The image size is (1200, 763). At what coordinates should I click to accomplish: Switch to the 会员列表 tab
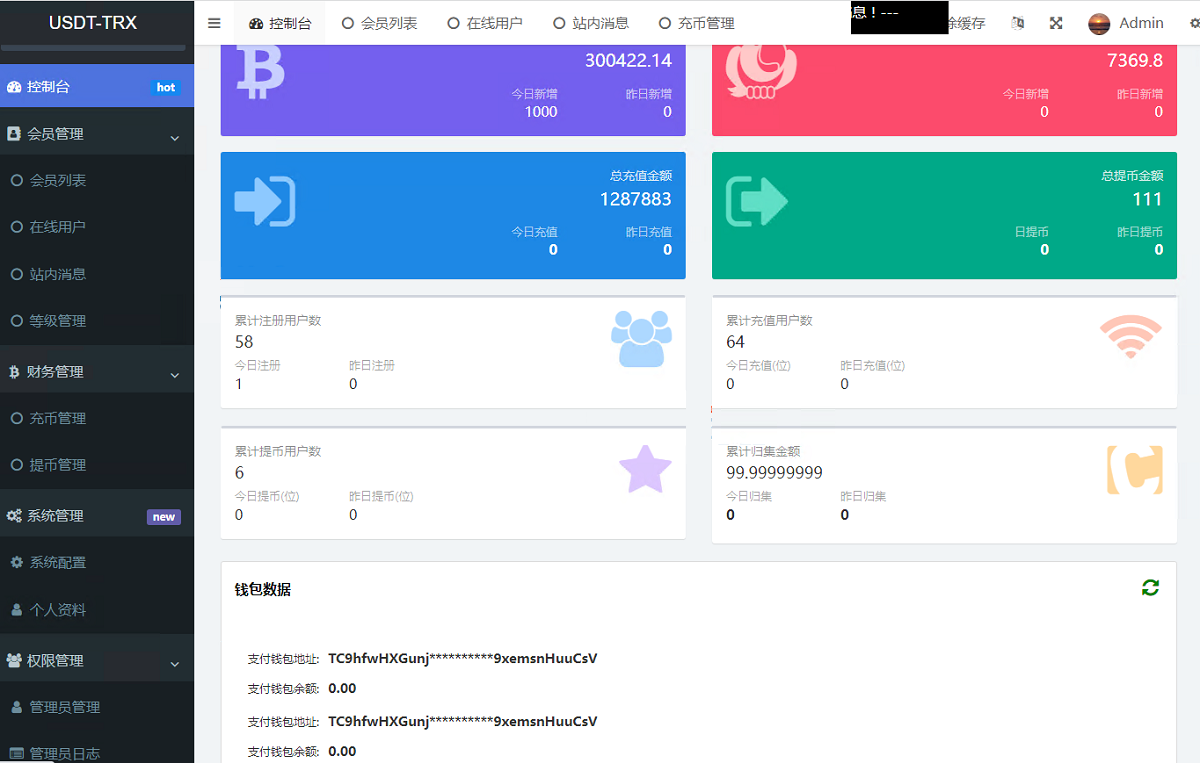click(x=380, y=23)
